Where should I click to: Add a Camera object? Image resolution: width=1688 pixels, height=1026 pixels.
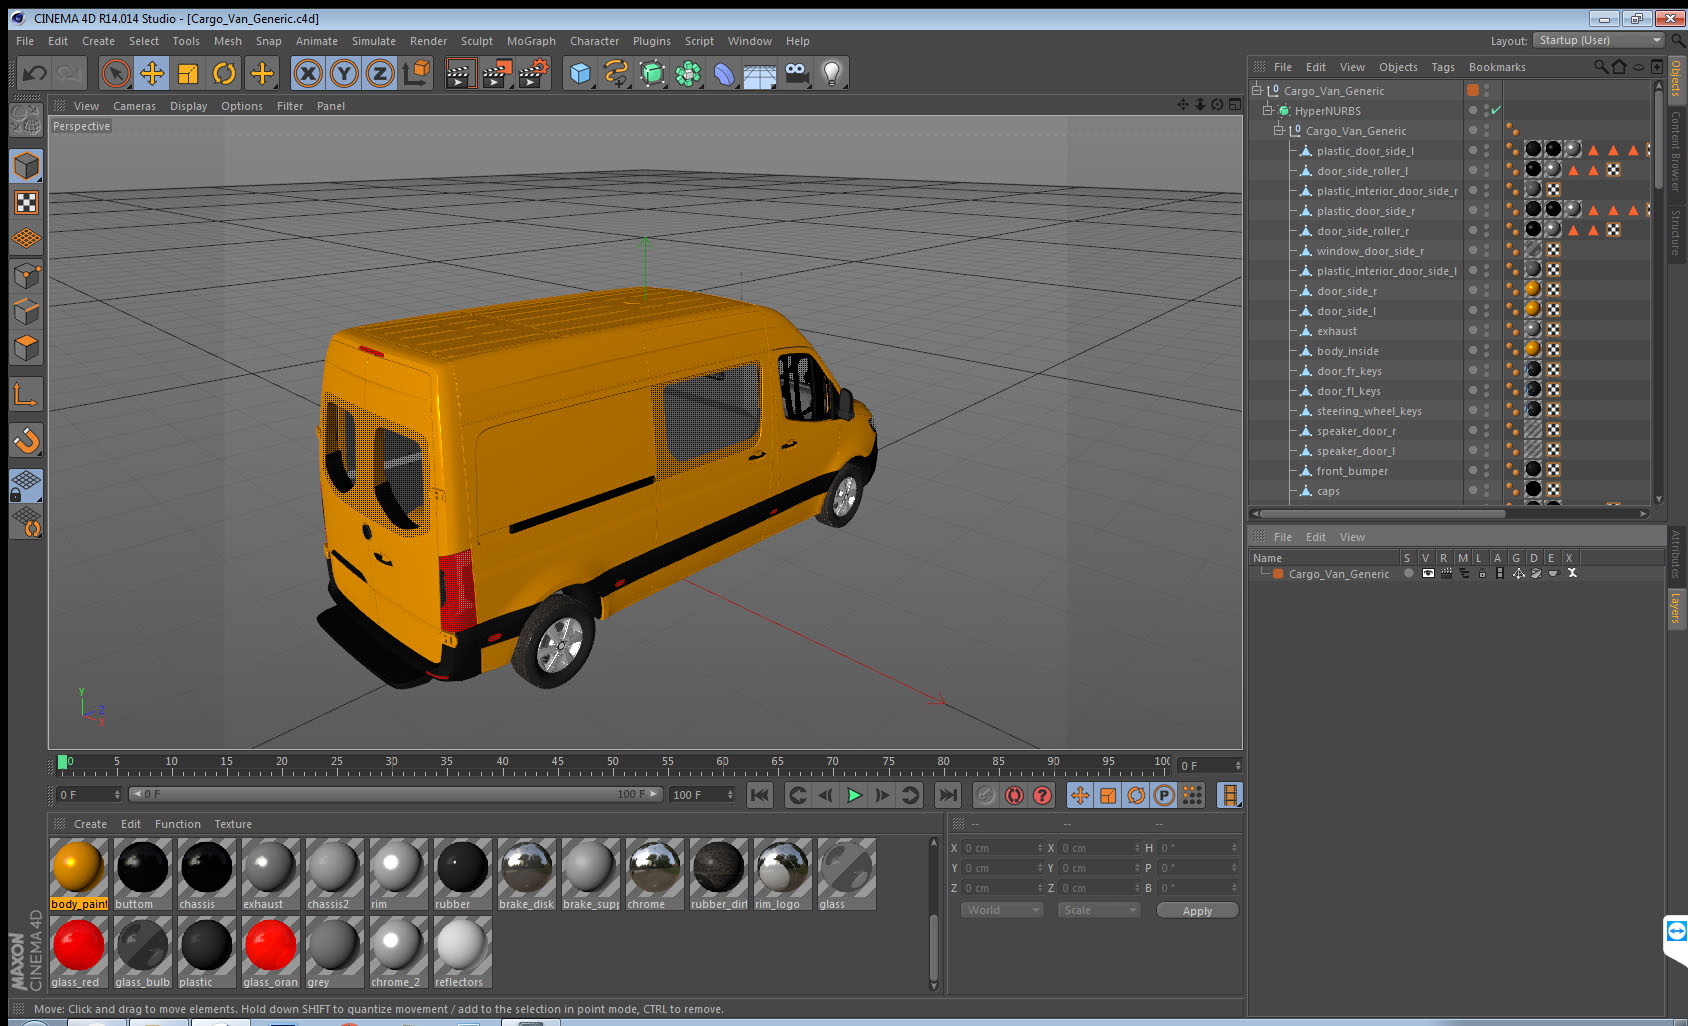point(796,73)
